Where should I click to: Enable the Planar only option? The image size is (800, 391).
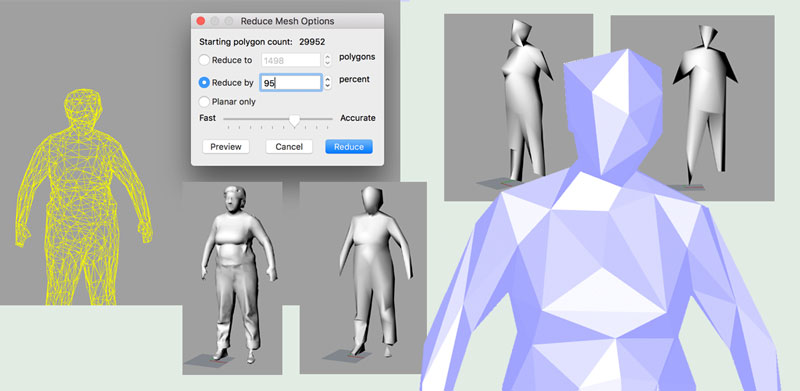204,102
